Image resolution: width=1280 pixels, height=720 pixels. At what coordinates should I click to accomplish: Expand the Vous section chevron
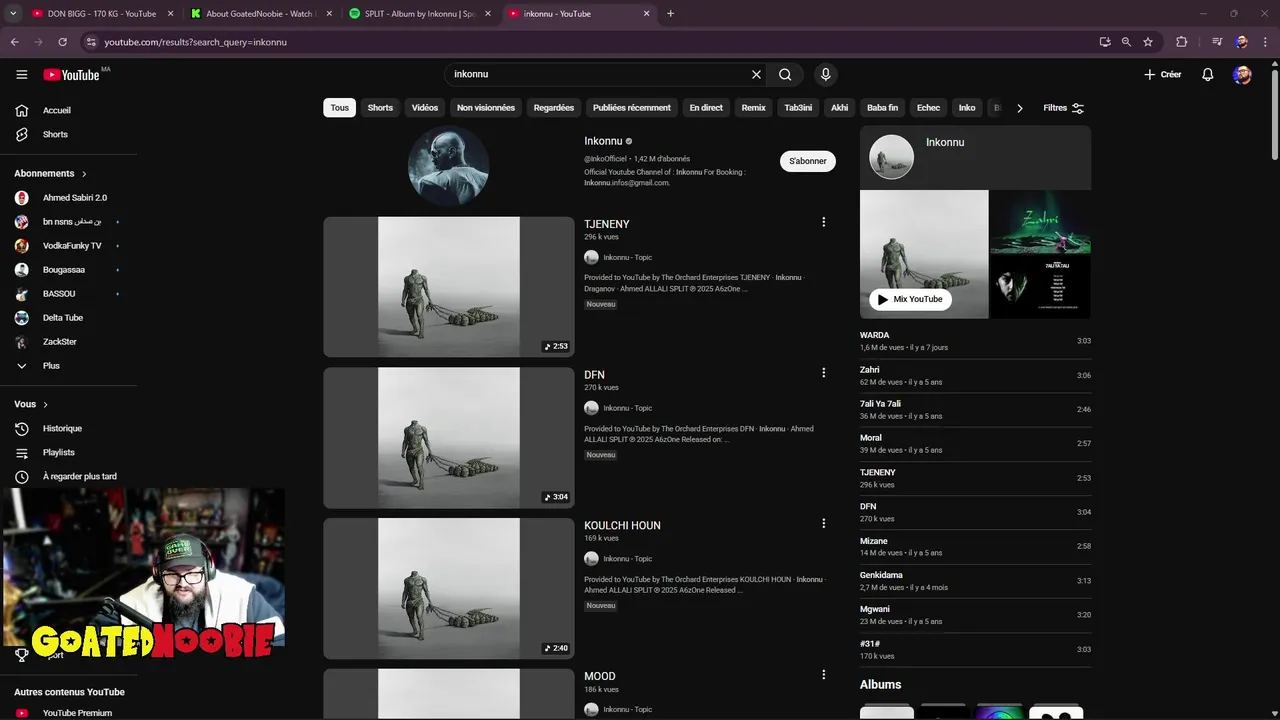pyautogui.click(x=45, y=405)
